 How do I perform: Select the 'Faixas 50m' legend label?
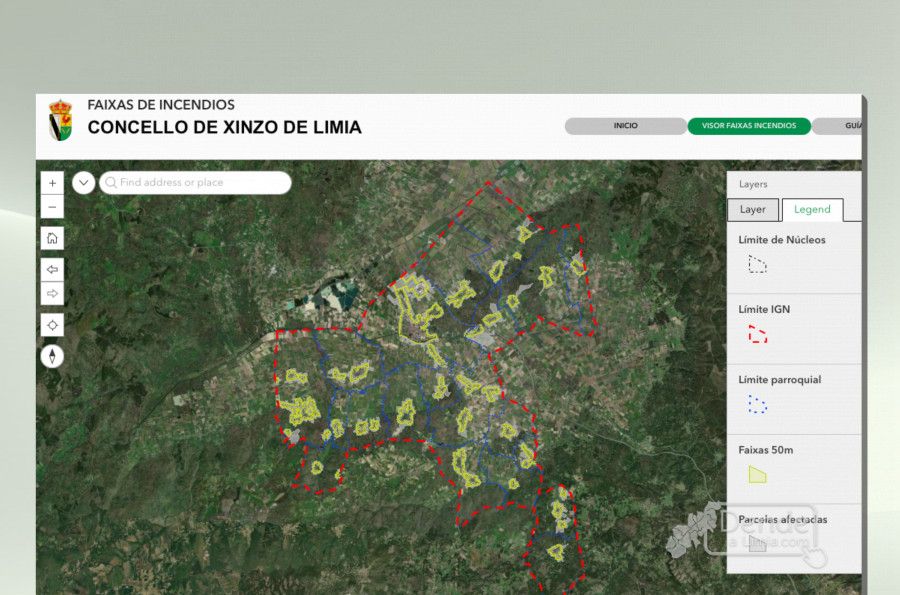pos(766,450)
